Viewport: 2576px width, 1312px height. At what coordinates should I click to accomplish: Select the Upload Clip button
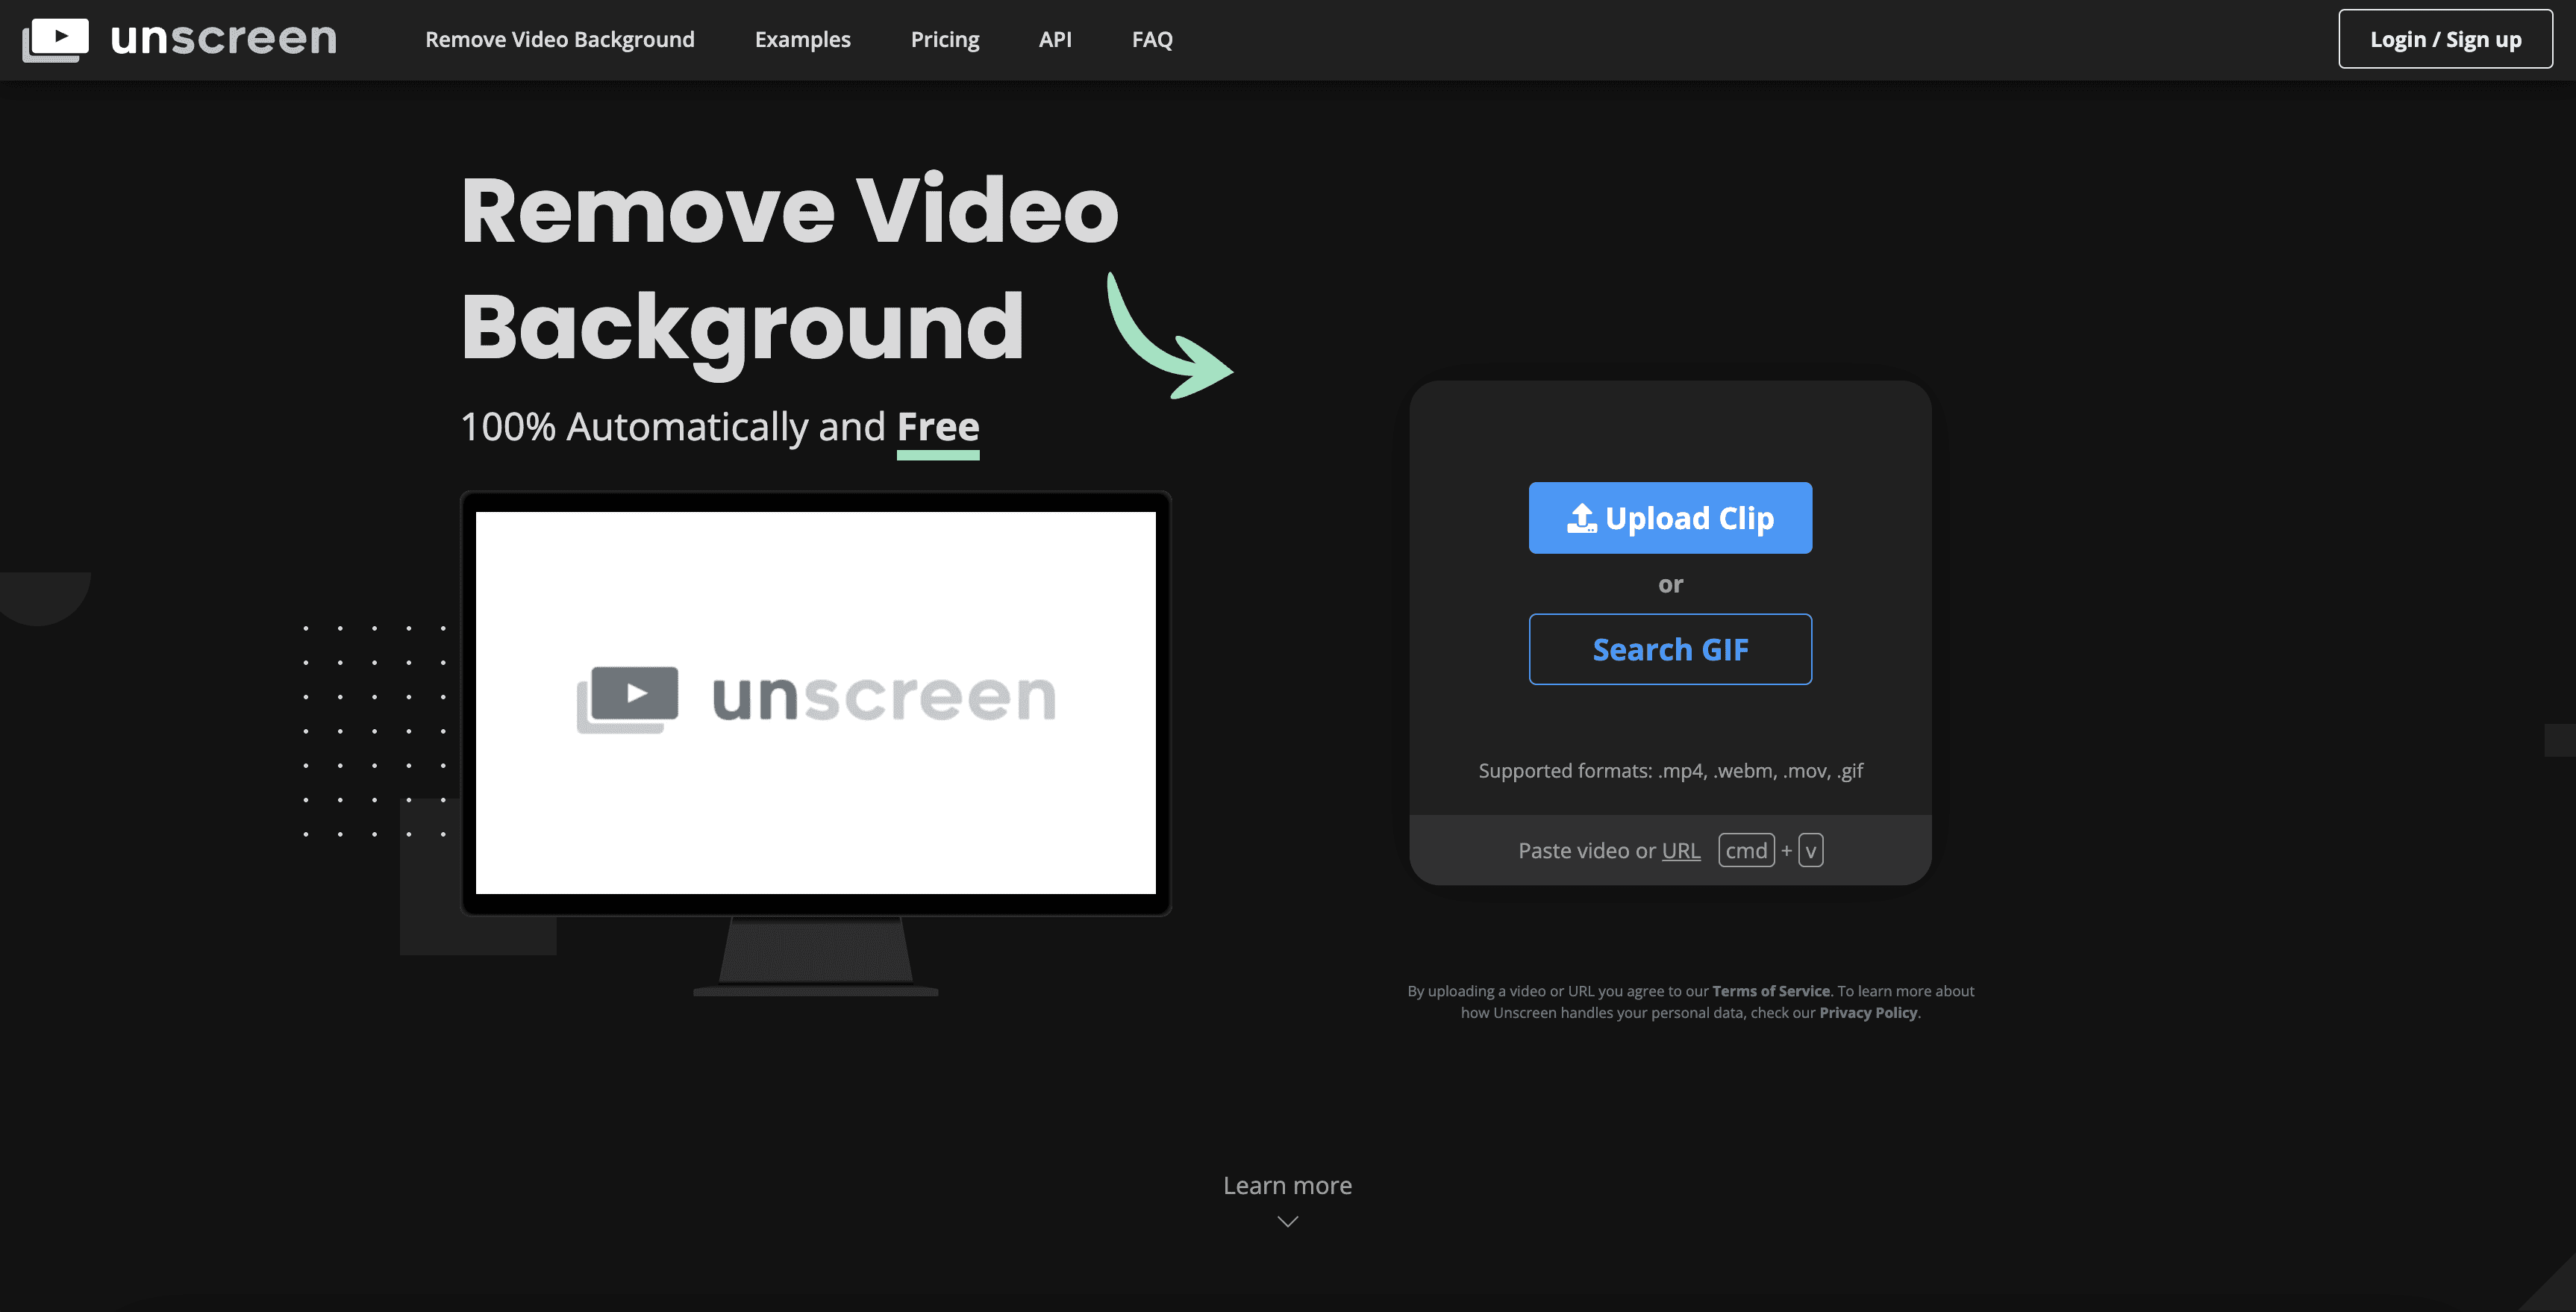1670,518
